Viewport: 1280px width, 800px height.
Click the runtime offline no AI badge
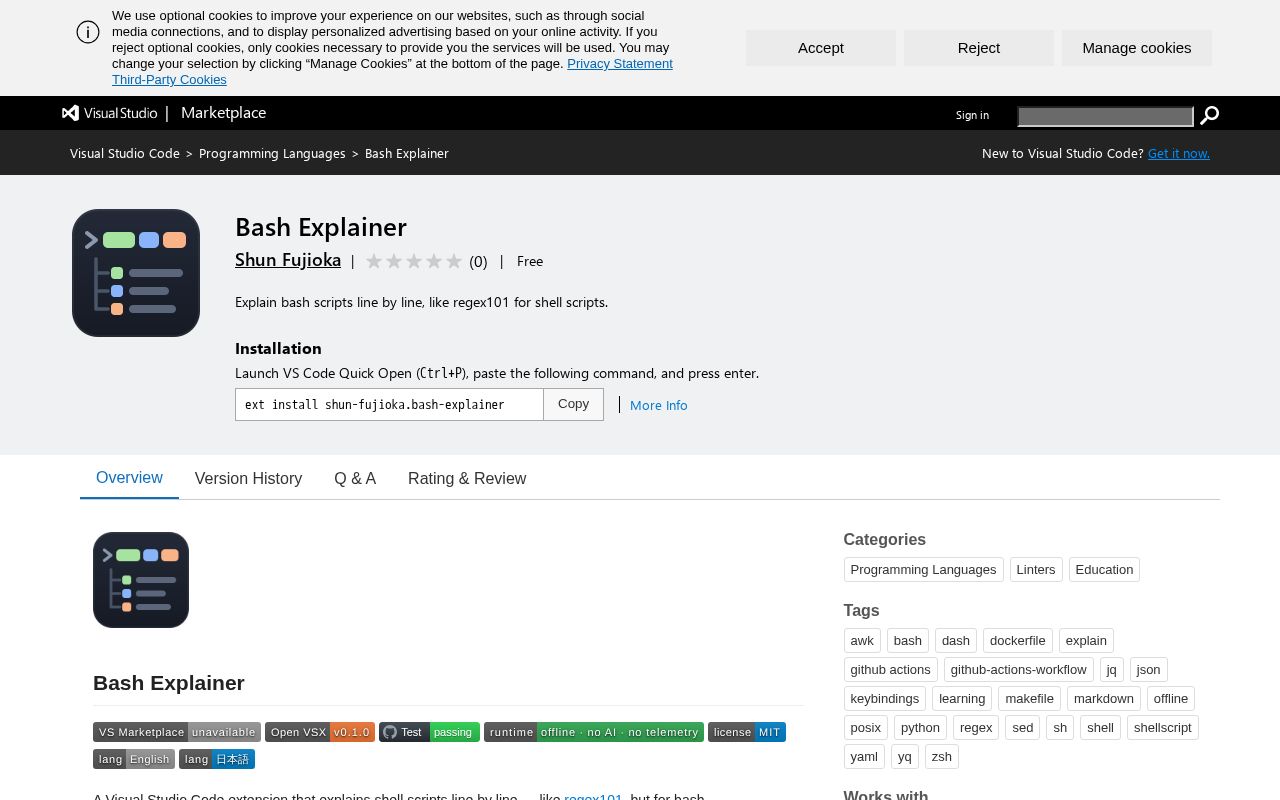pos(594,732)
